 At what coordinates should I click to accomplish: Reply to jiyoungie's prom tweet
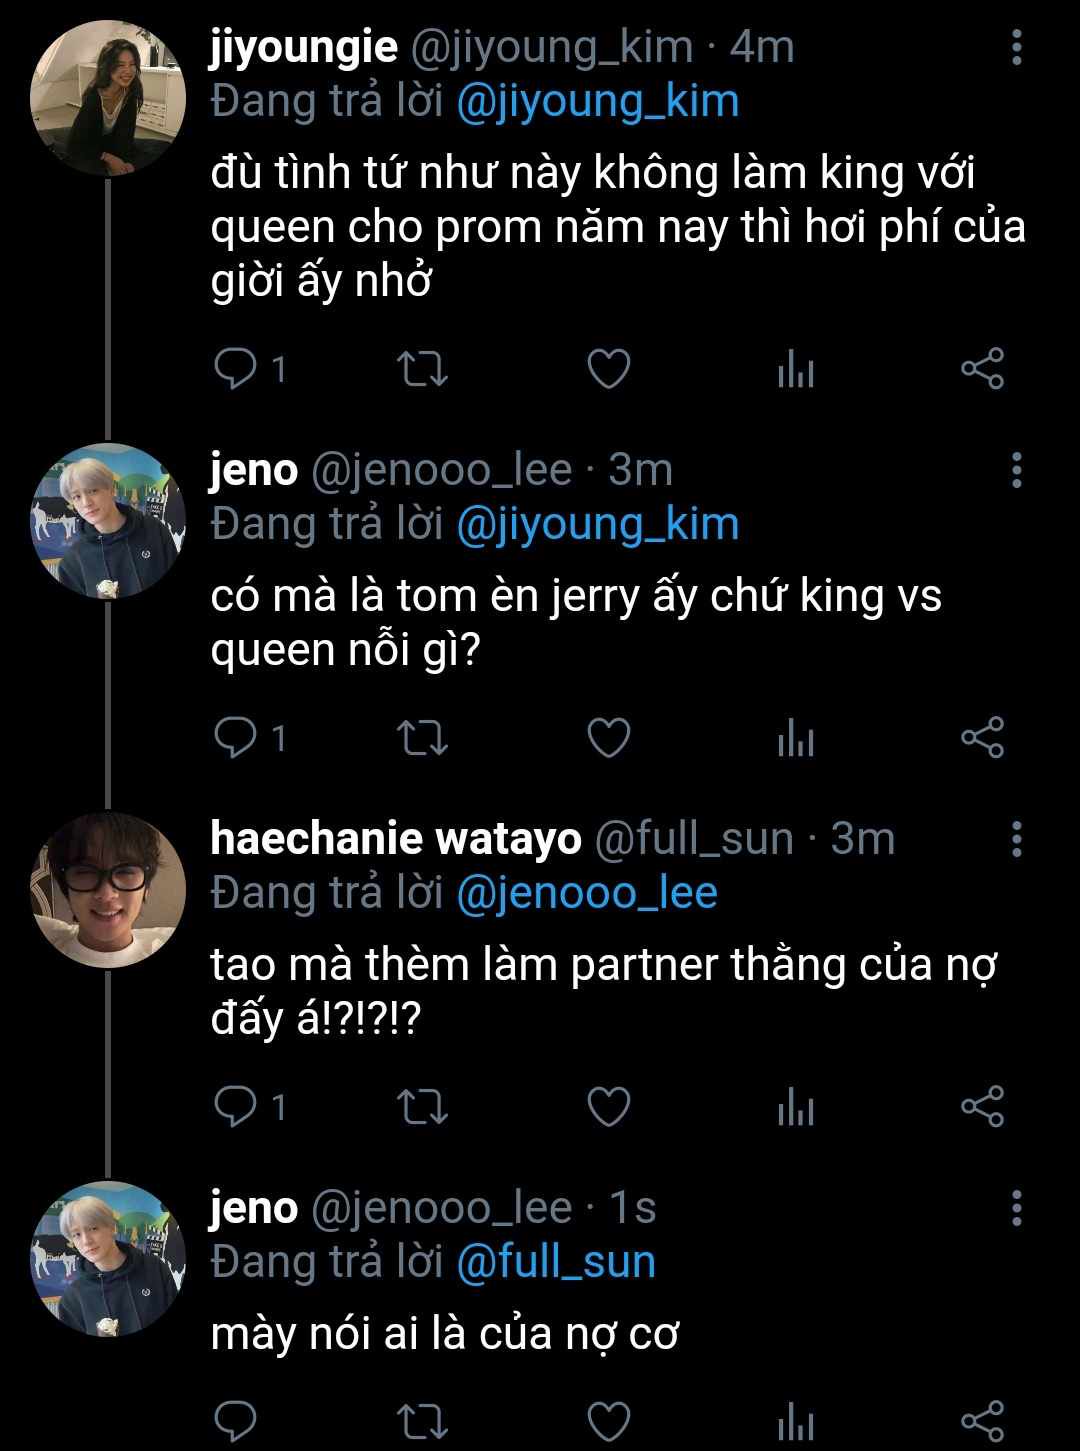point(237,370)
